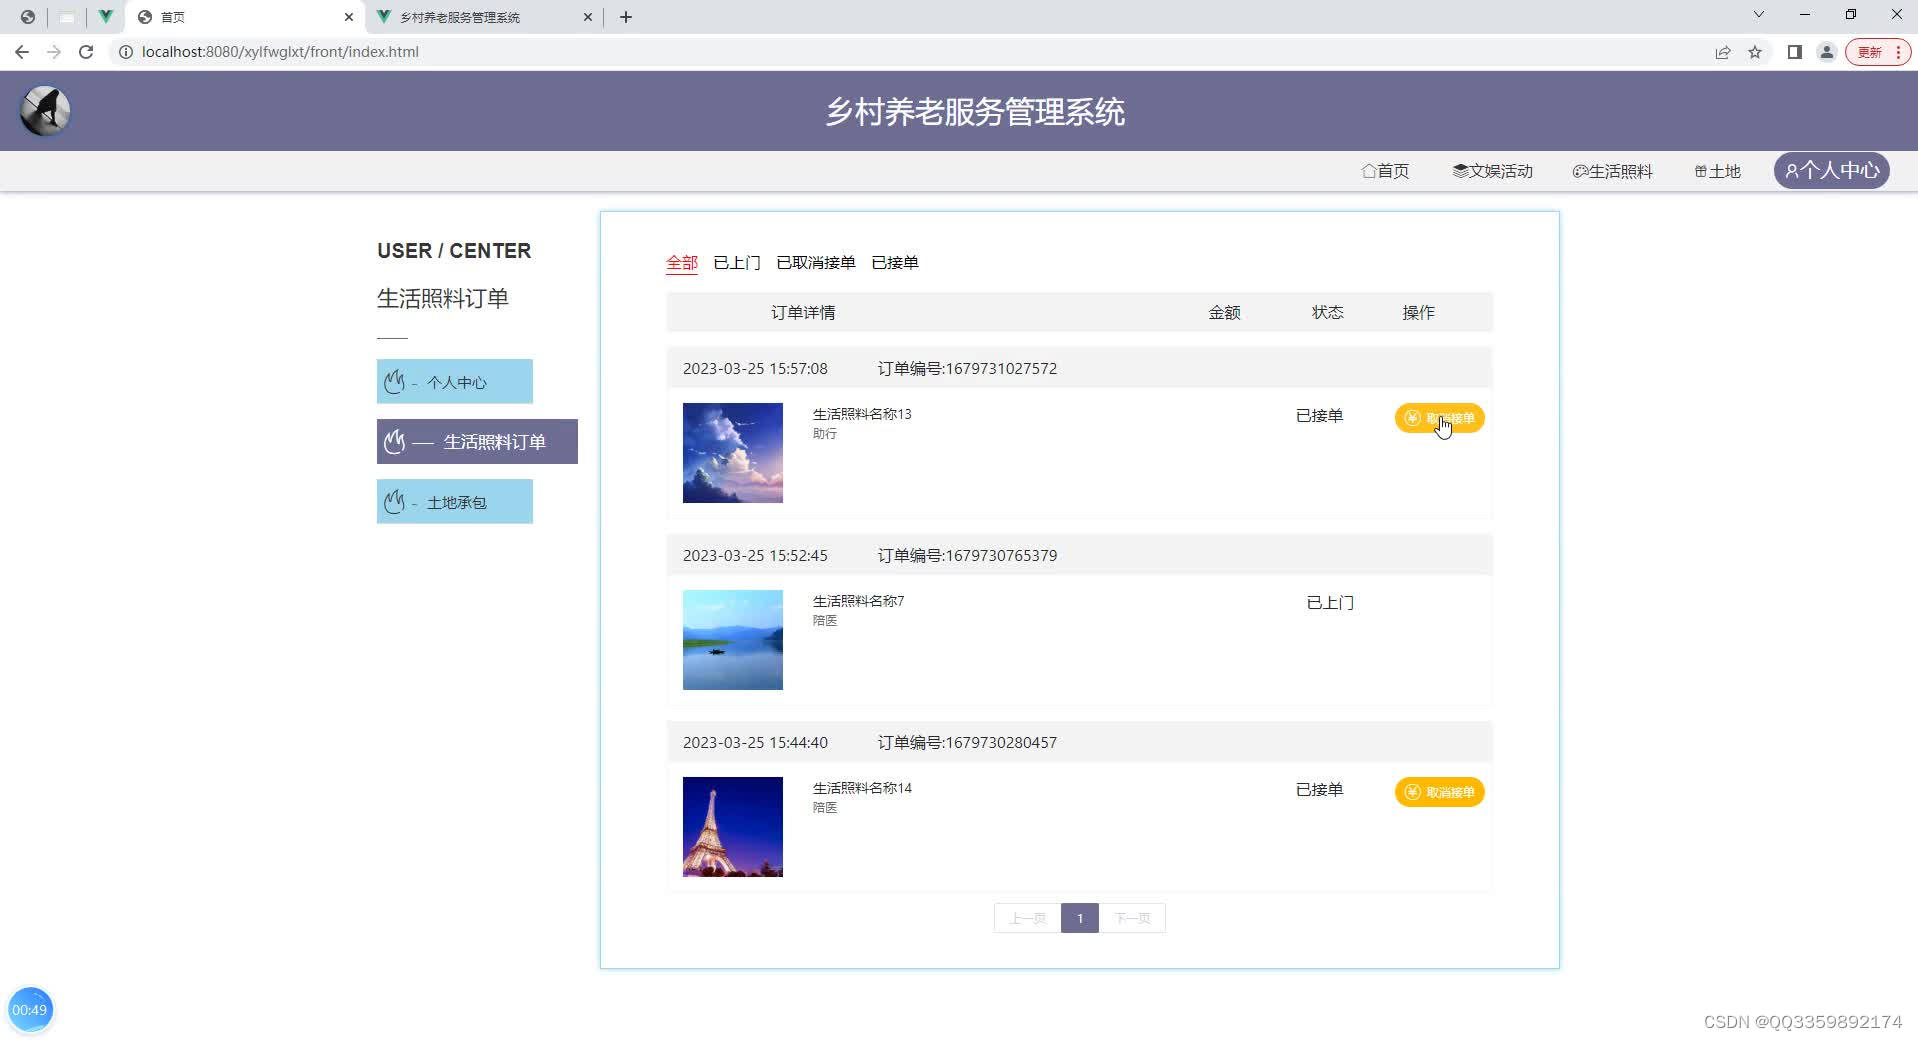The height and width of the screenshot is (1040, 1918).
Task: Click the share page icon in address bar
Action: [1723, 52]
